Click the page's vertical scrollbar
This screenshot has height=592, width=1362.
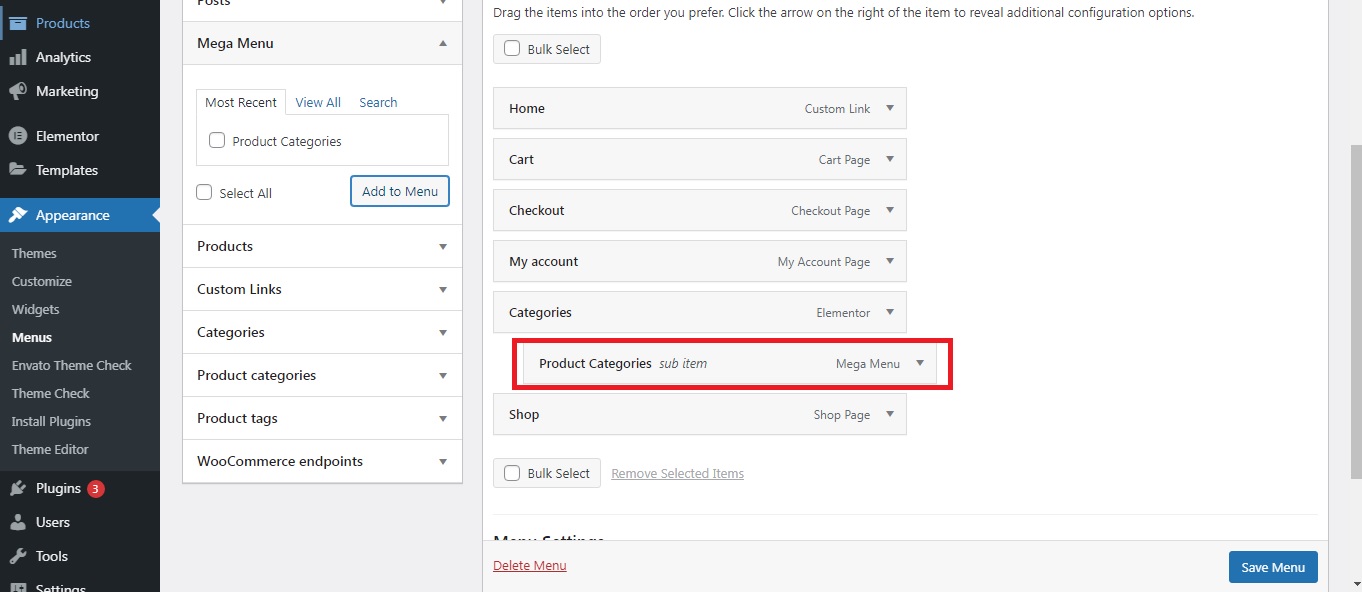pyautogui.click(x=1355, y=300)
